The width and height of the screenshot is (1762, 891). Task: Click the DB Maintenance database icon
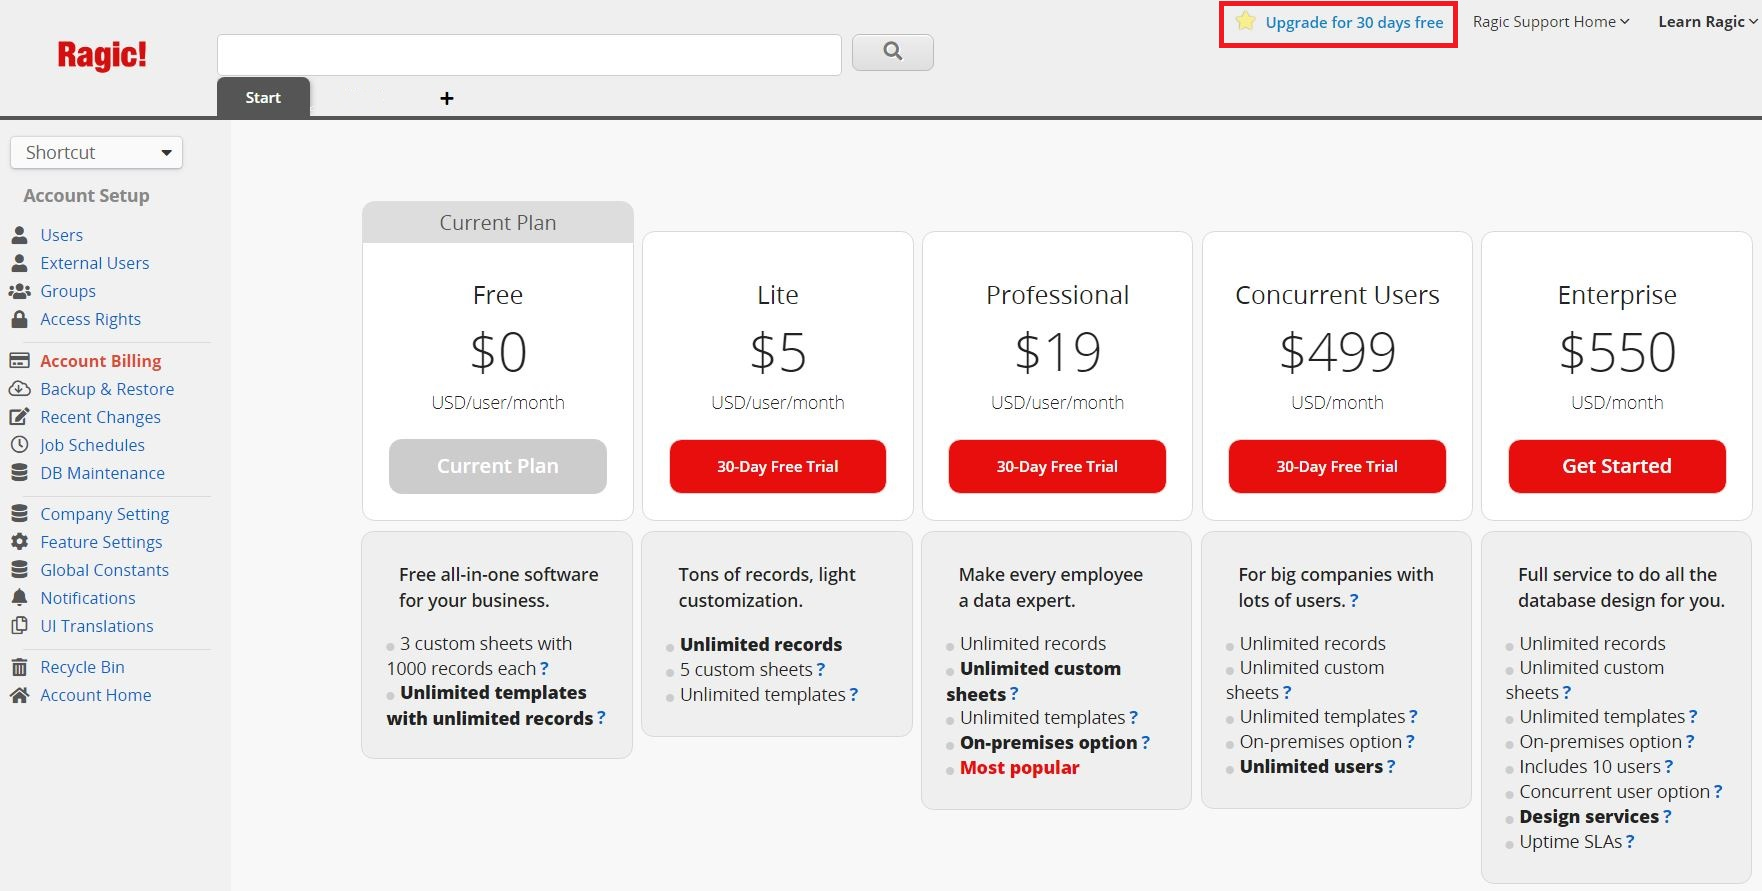19,473
